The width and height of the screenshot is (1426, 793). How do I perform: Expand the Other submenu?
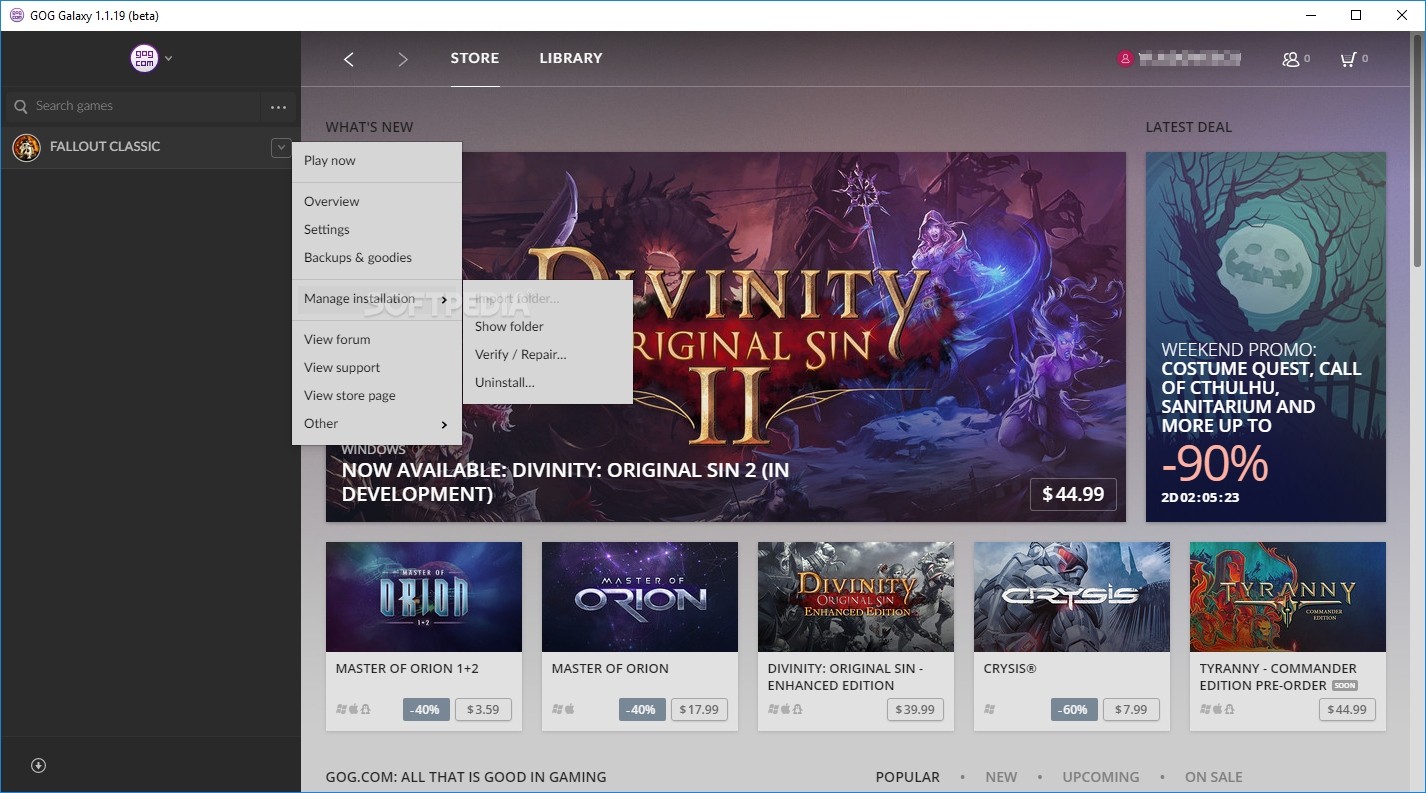pos(377,423)
